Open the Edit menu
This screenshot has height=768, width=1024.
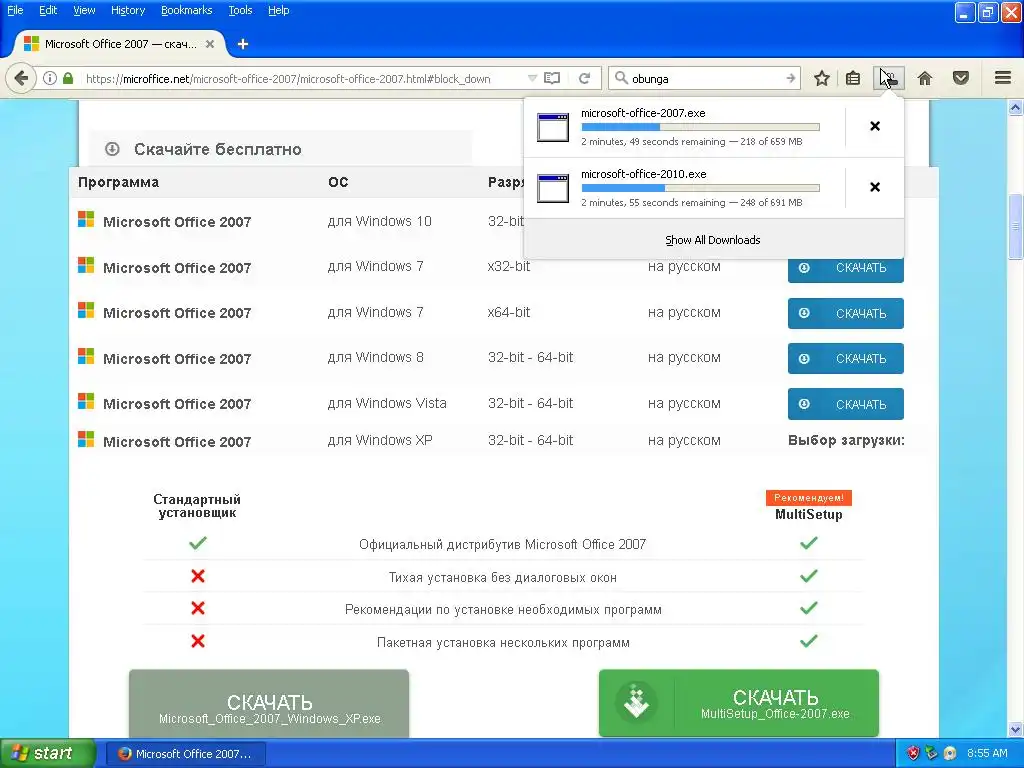click(48, 10)
